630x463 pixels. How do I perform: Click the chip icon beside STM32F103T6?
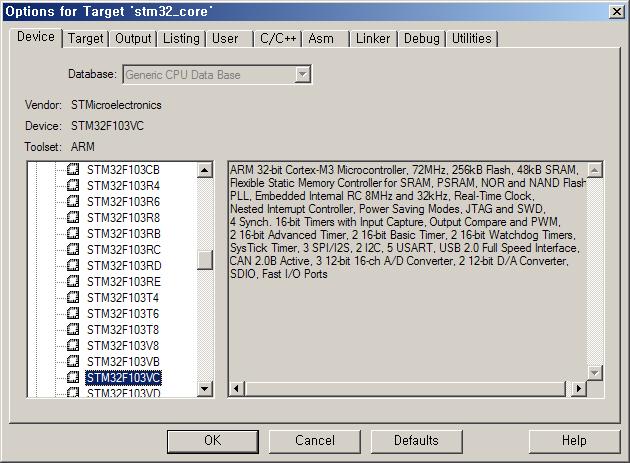73,313
